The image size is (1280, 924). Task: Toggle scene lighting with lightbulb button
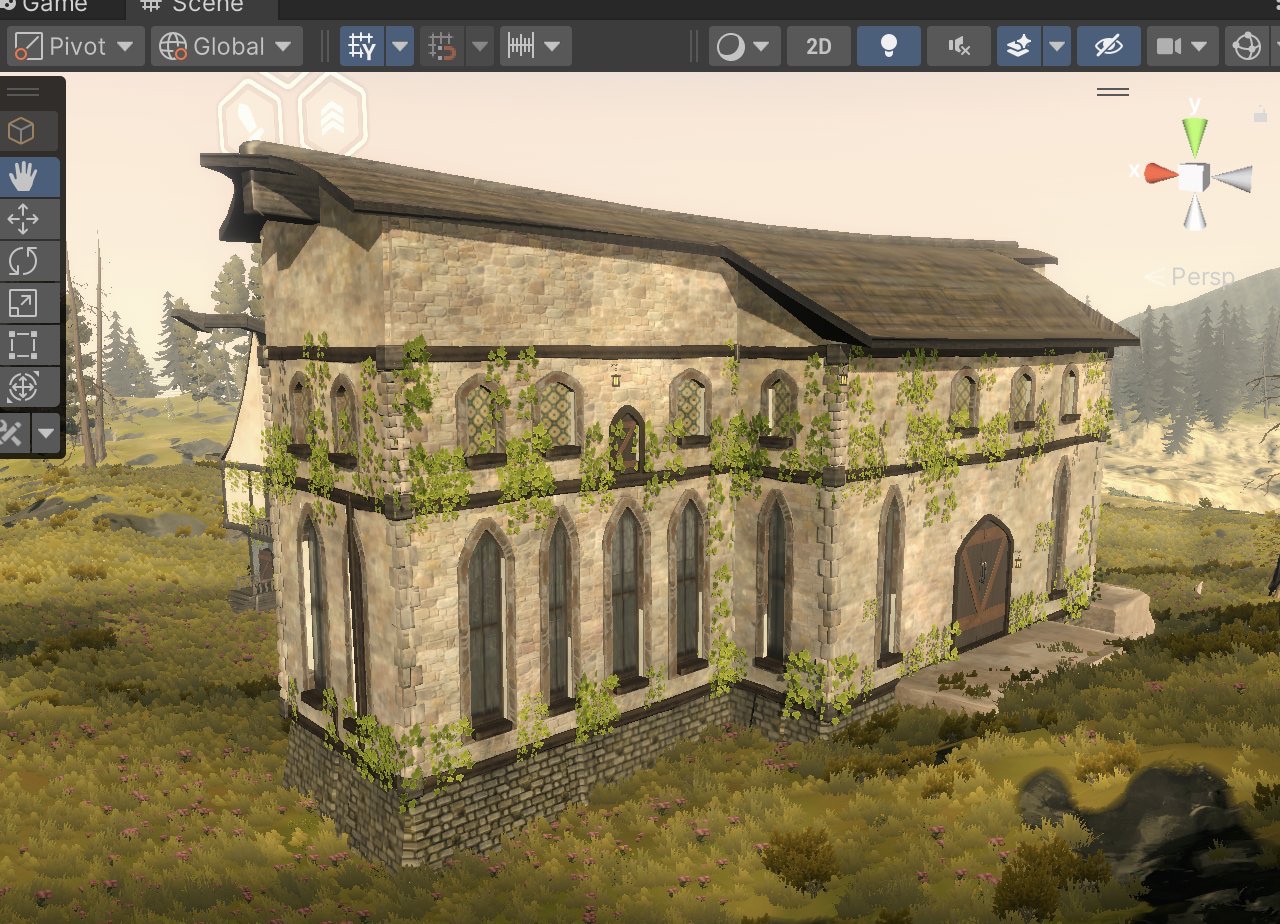coord(887,47)
